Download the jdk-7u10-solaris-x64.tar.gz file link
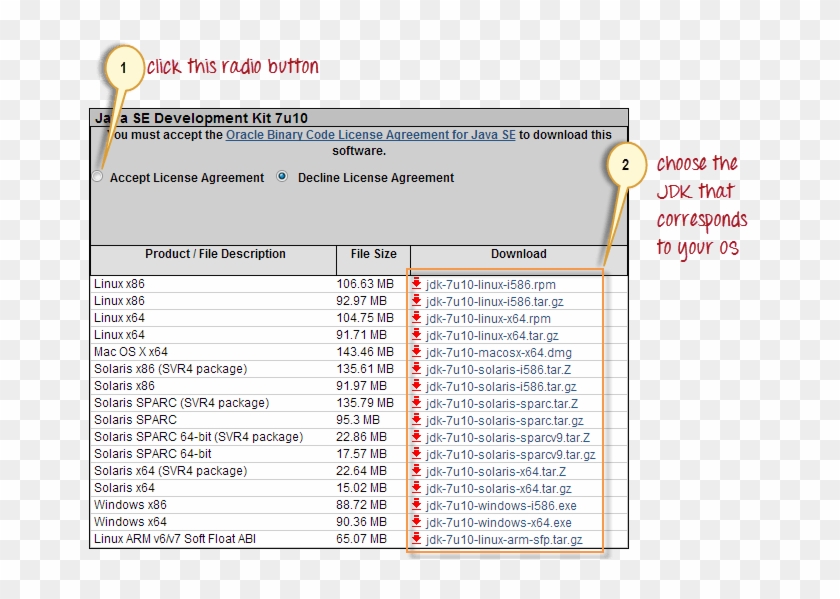 click(499, 489)
